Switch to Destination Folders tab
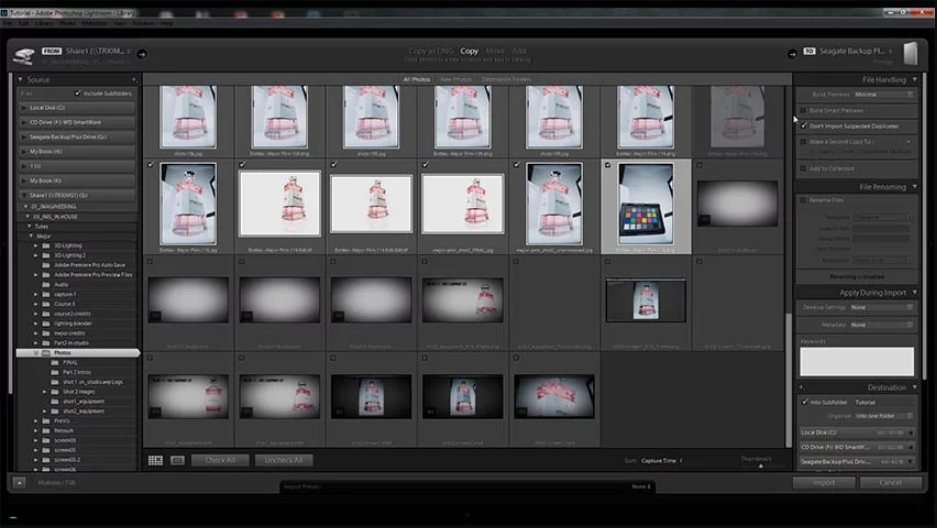Viewport: 937px width, 528px height. pos(506,79)
